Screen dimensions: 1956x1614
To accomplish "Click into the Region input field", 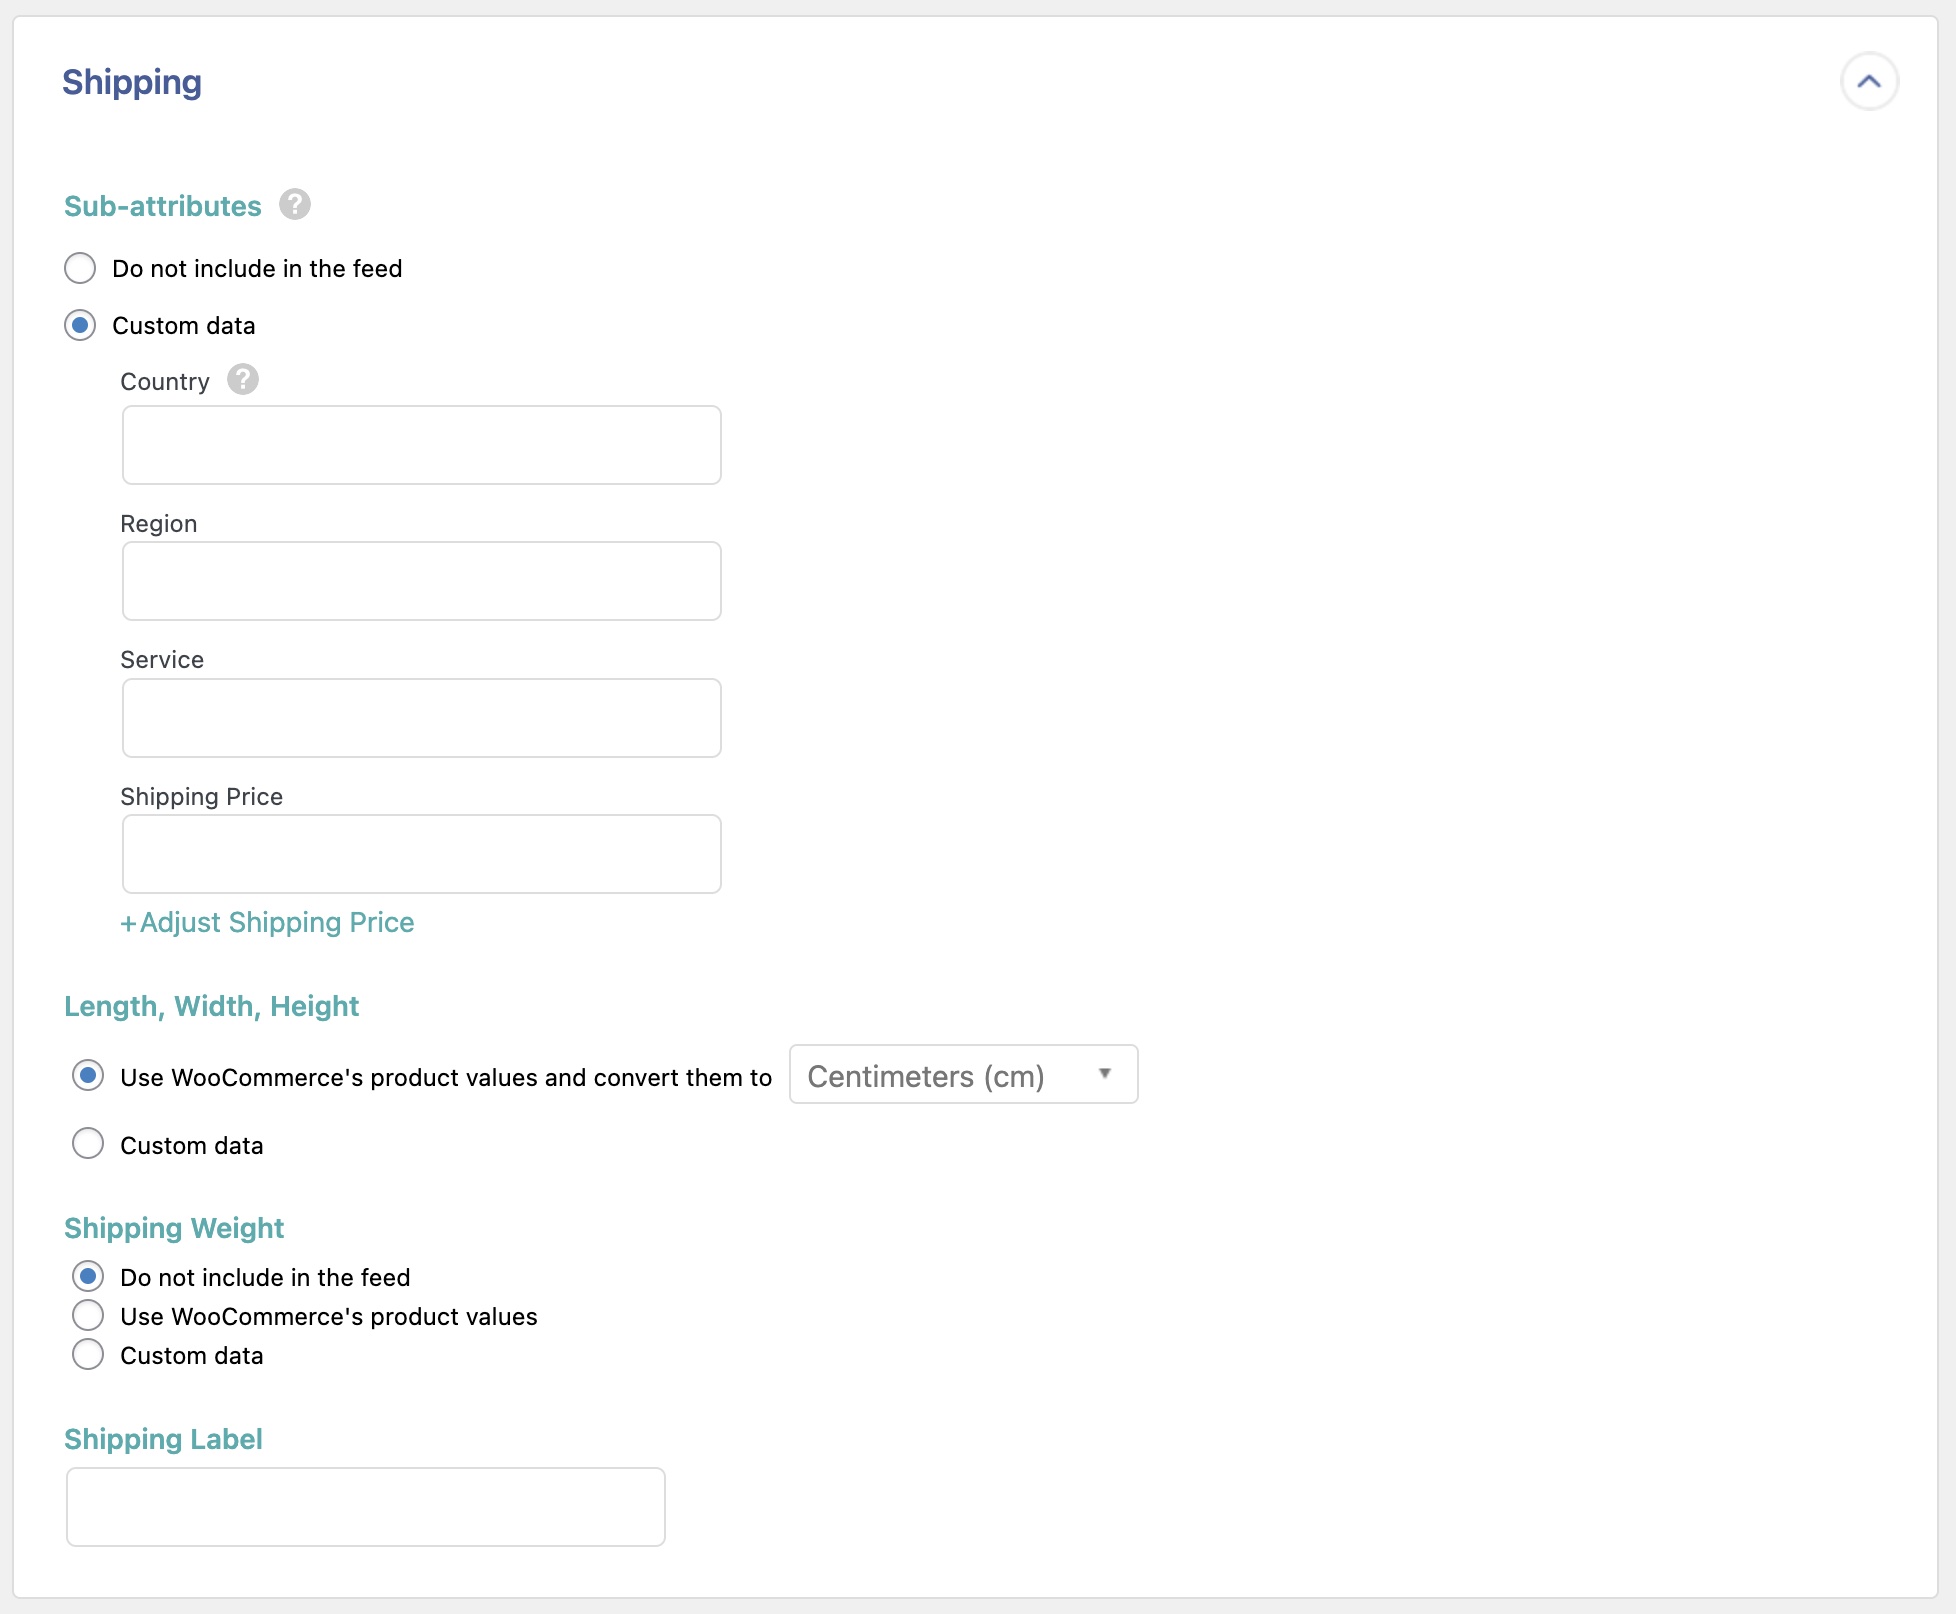I will [x=421, y=581].
